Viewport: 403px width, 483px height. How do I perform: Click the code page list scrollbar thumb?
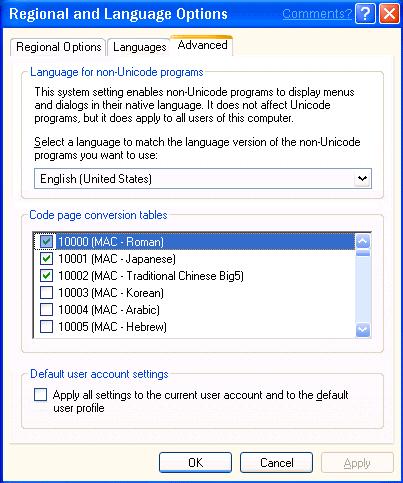click(x=363, y=253)
